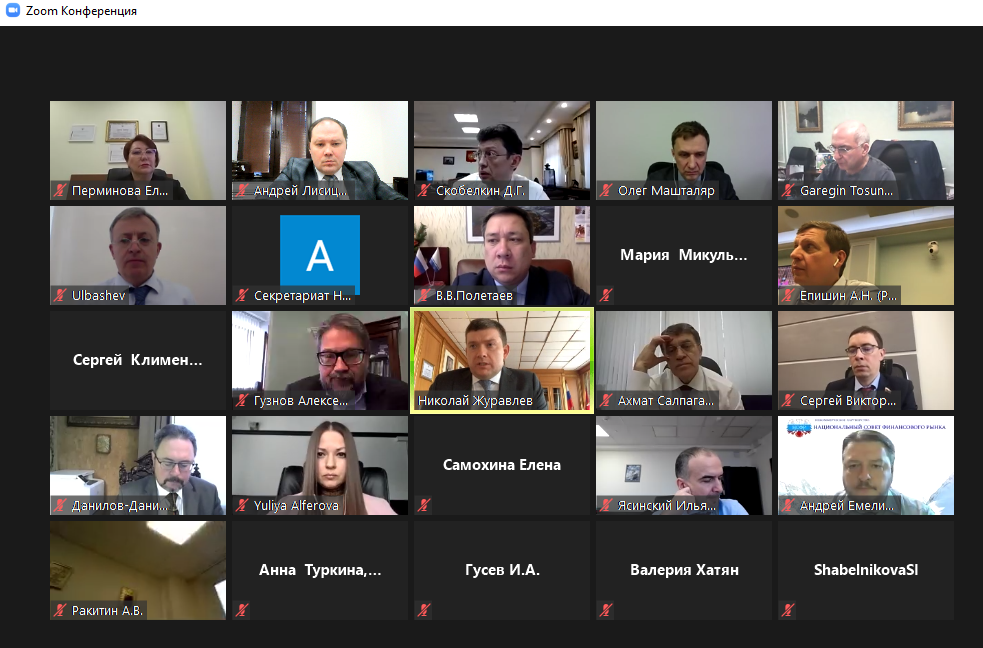Click muted mic icon on Валерия Хатян tile
The width and height of the screenshot is (983, 648).
tap(606, 610)
